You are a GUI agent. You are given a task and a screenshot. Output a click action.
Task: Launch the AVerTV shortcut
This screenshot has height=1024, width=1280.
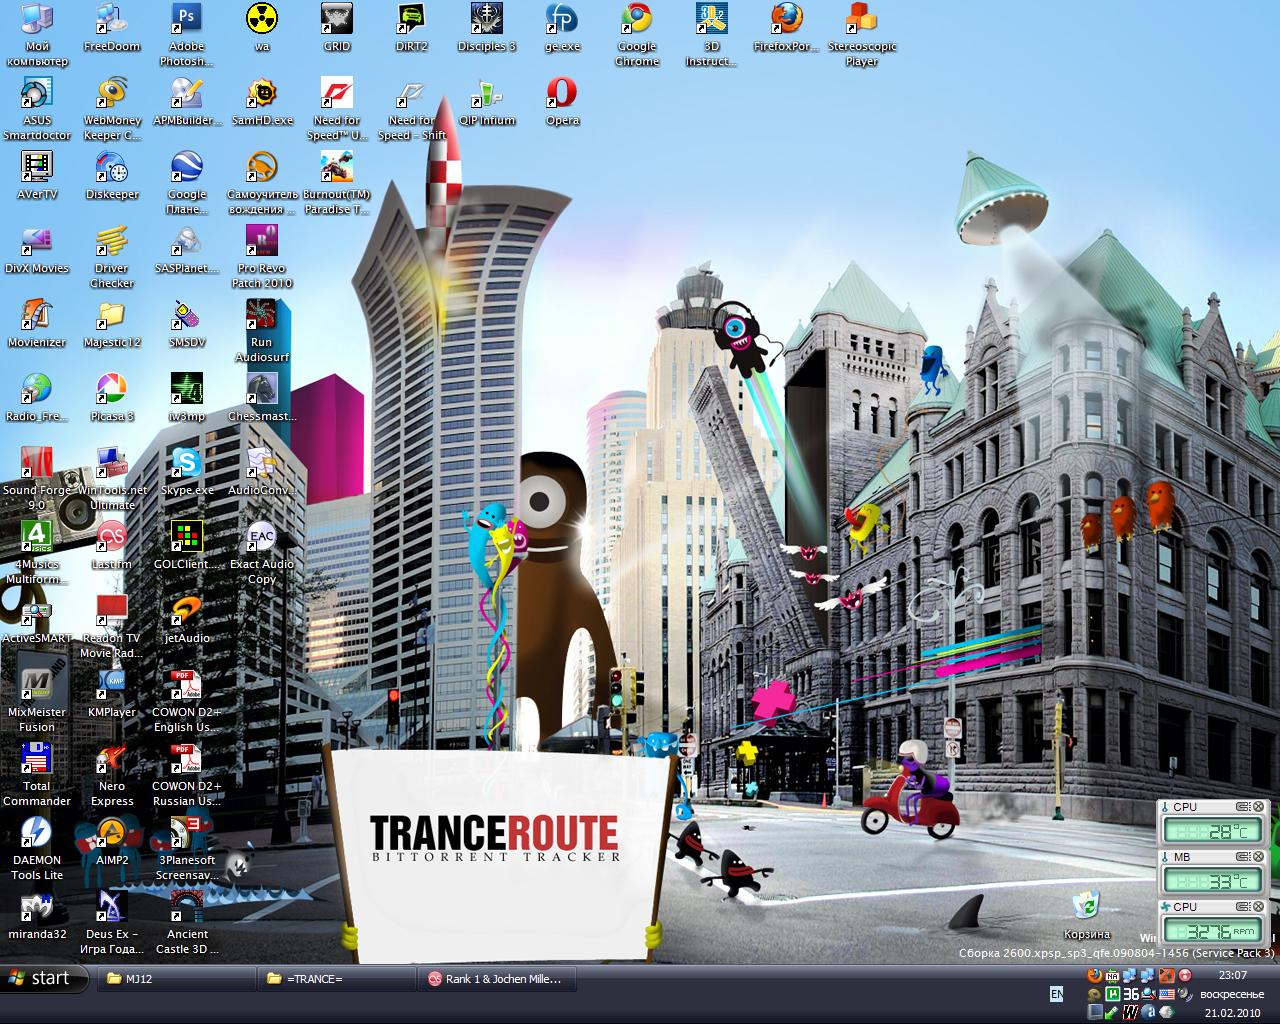coord(37,176)
